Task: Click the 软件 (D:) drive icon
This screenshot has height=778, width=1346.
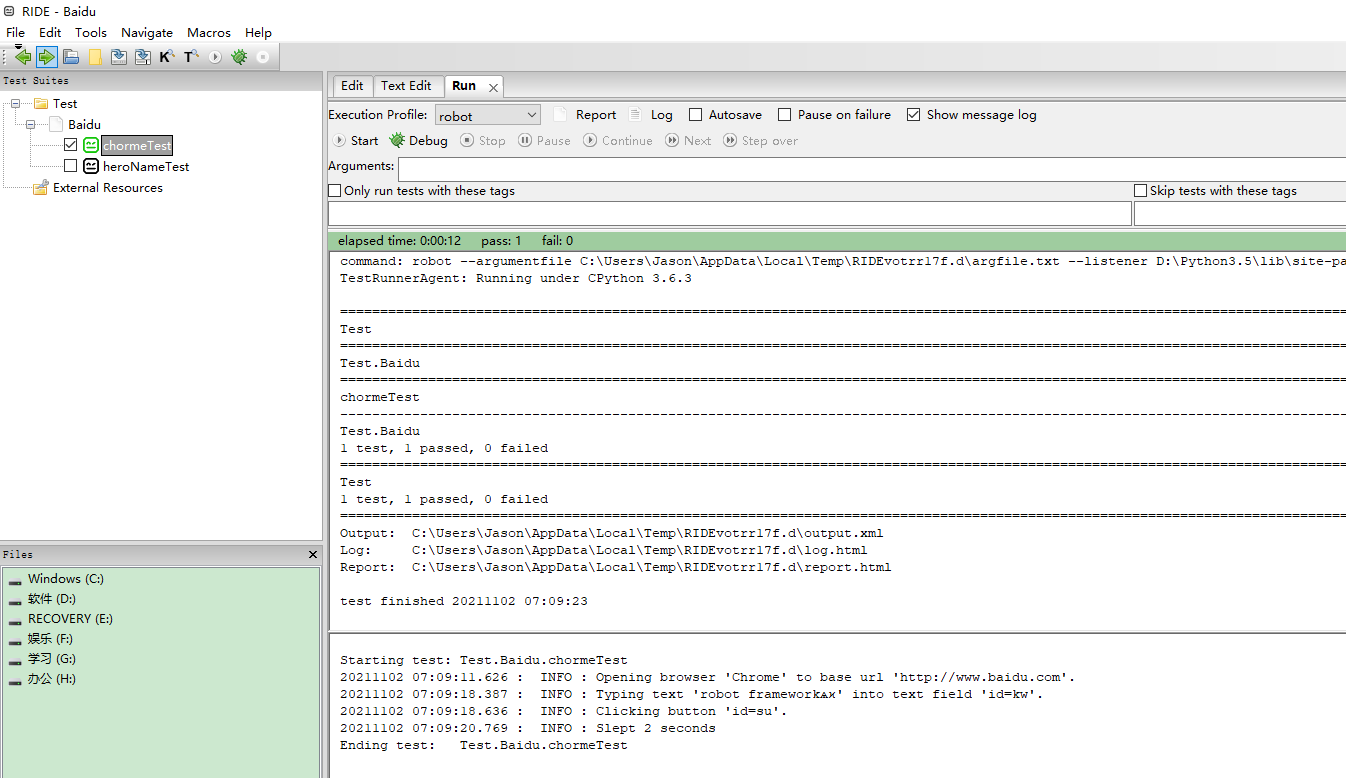Action: pos(15,600)
